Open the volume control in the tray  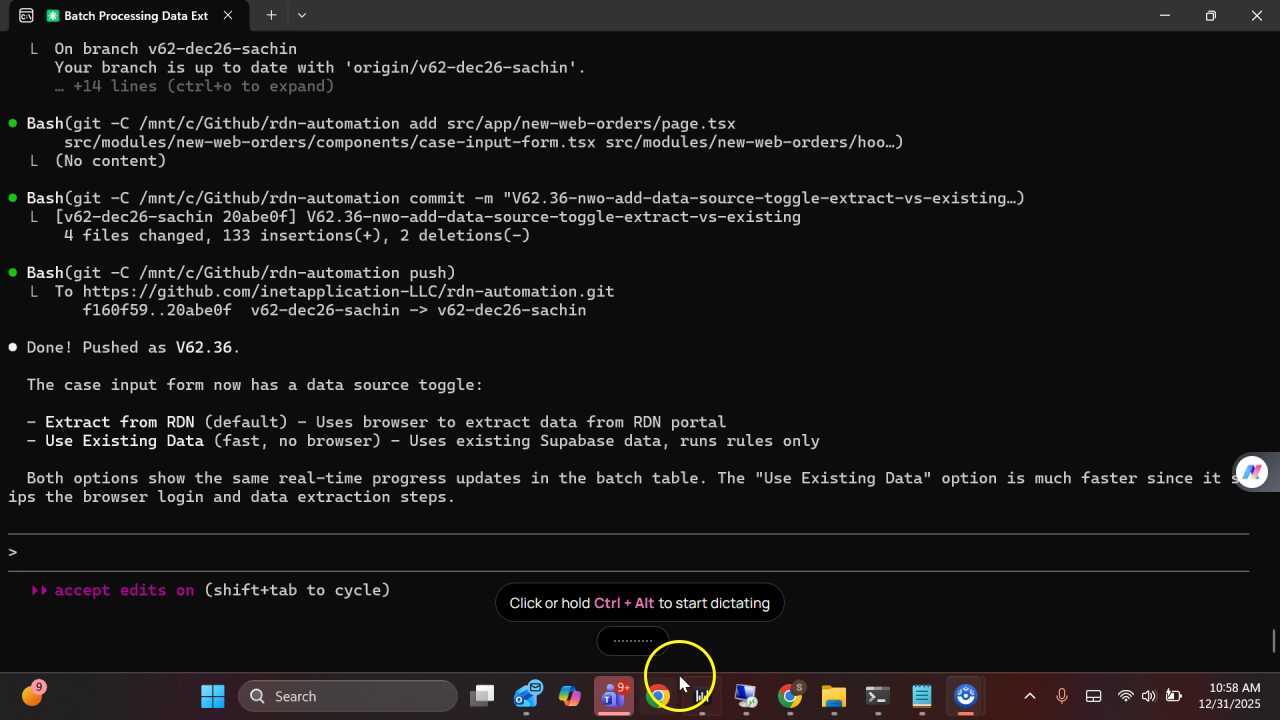coord(1148,696)
